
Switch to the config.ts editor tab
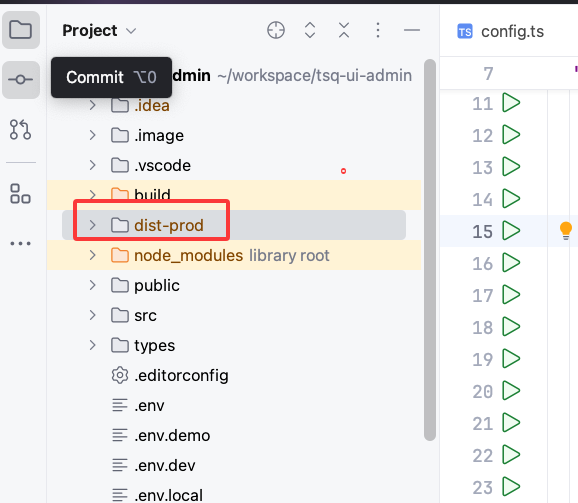pos(501,32)
